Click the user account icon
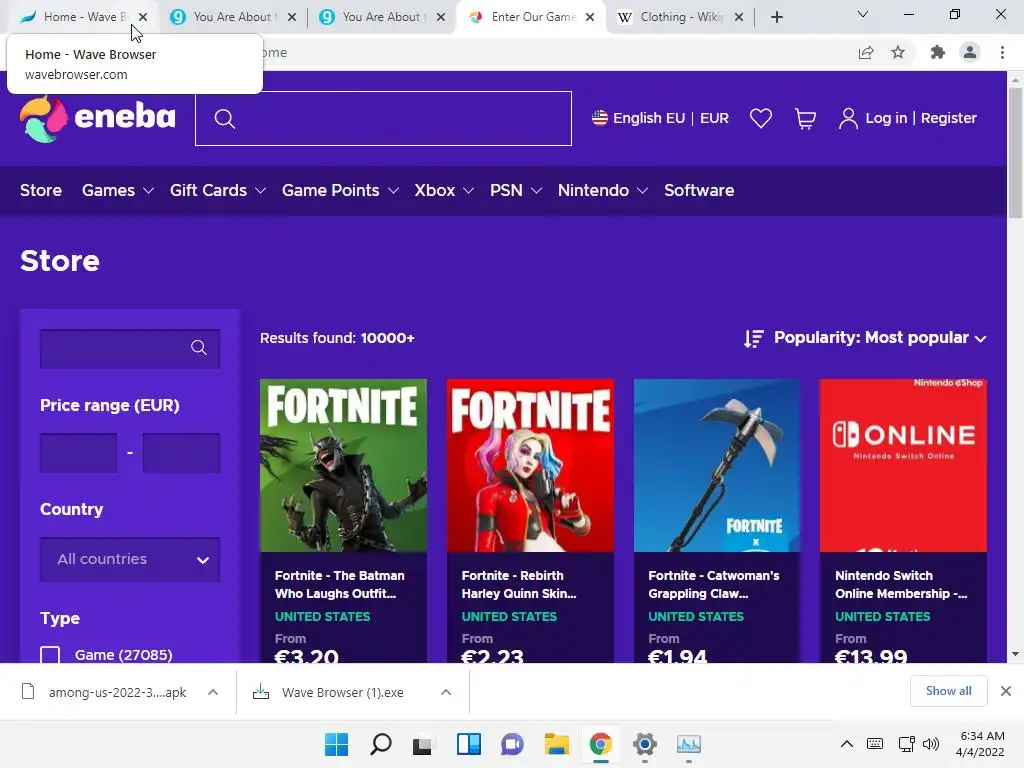The image size is (1024, 768). coord(848,119)
